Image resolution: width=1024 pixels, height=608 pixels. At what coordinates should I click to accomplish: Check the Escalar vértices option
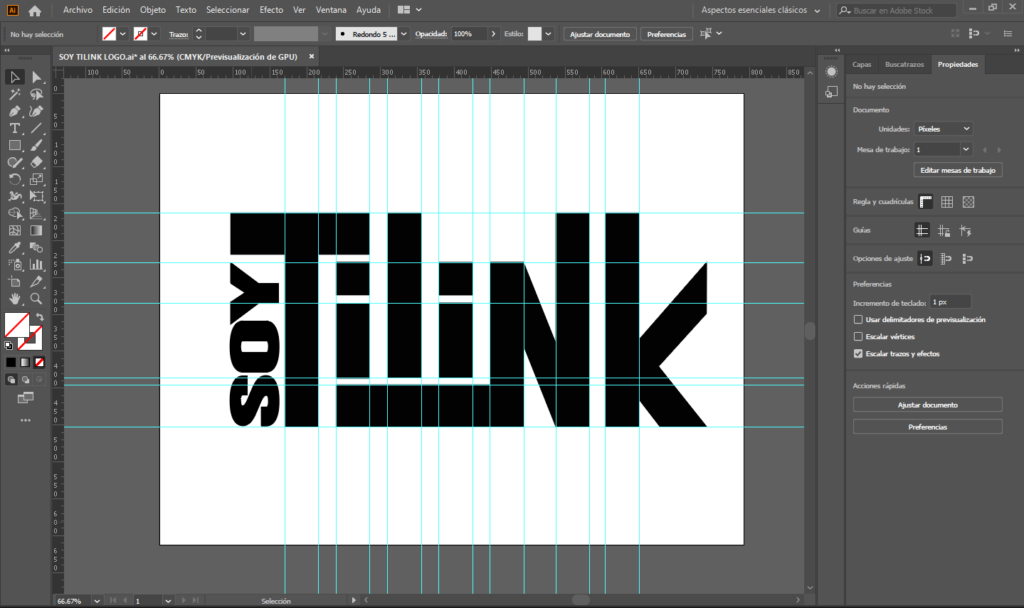(x=858, y=337)
